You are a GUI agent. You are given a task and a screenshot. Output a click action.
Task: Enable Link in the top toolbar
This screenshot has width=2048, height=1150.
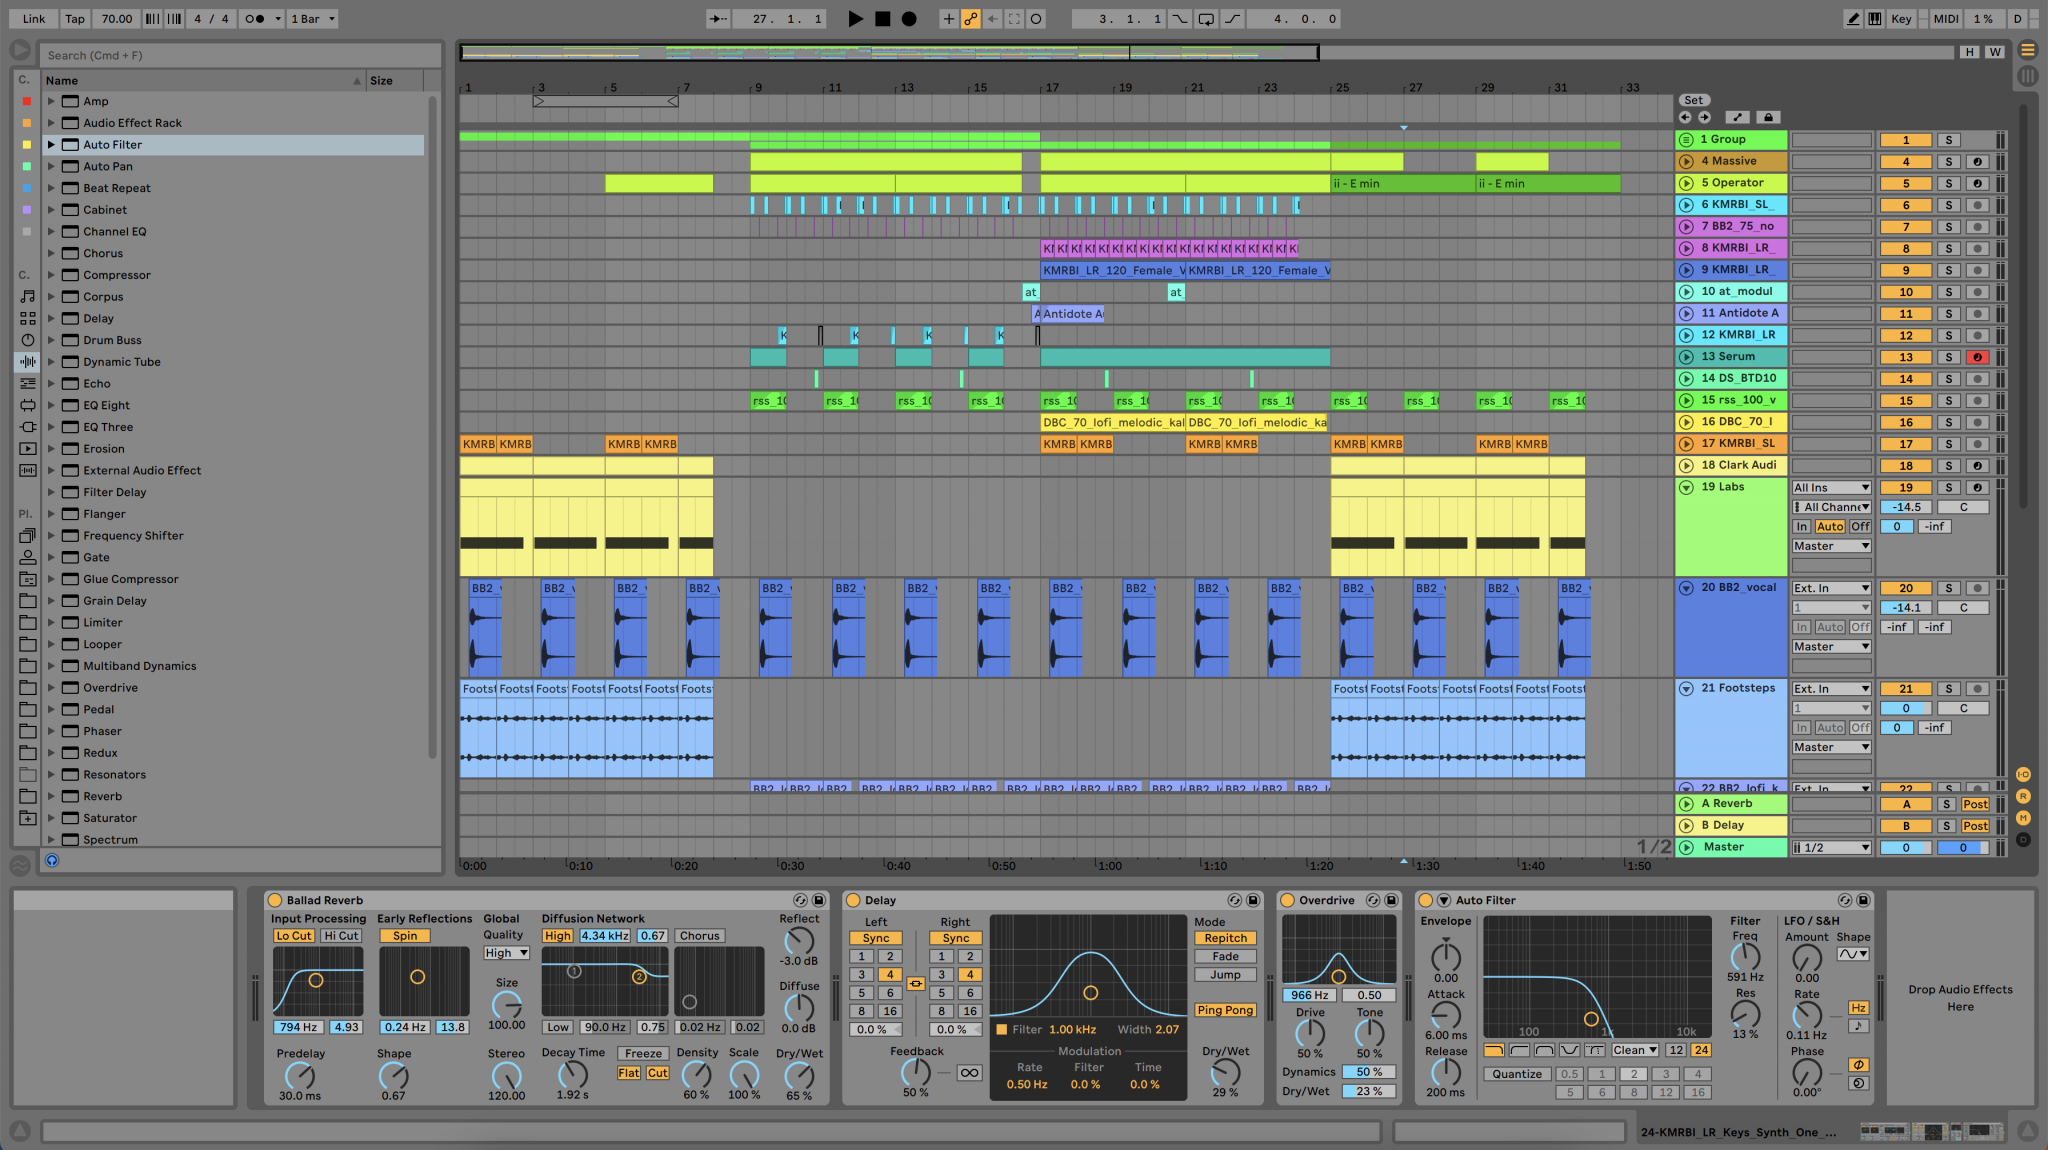coord(33,18)
